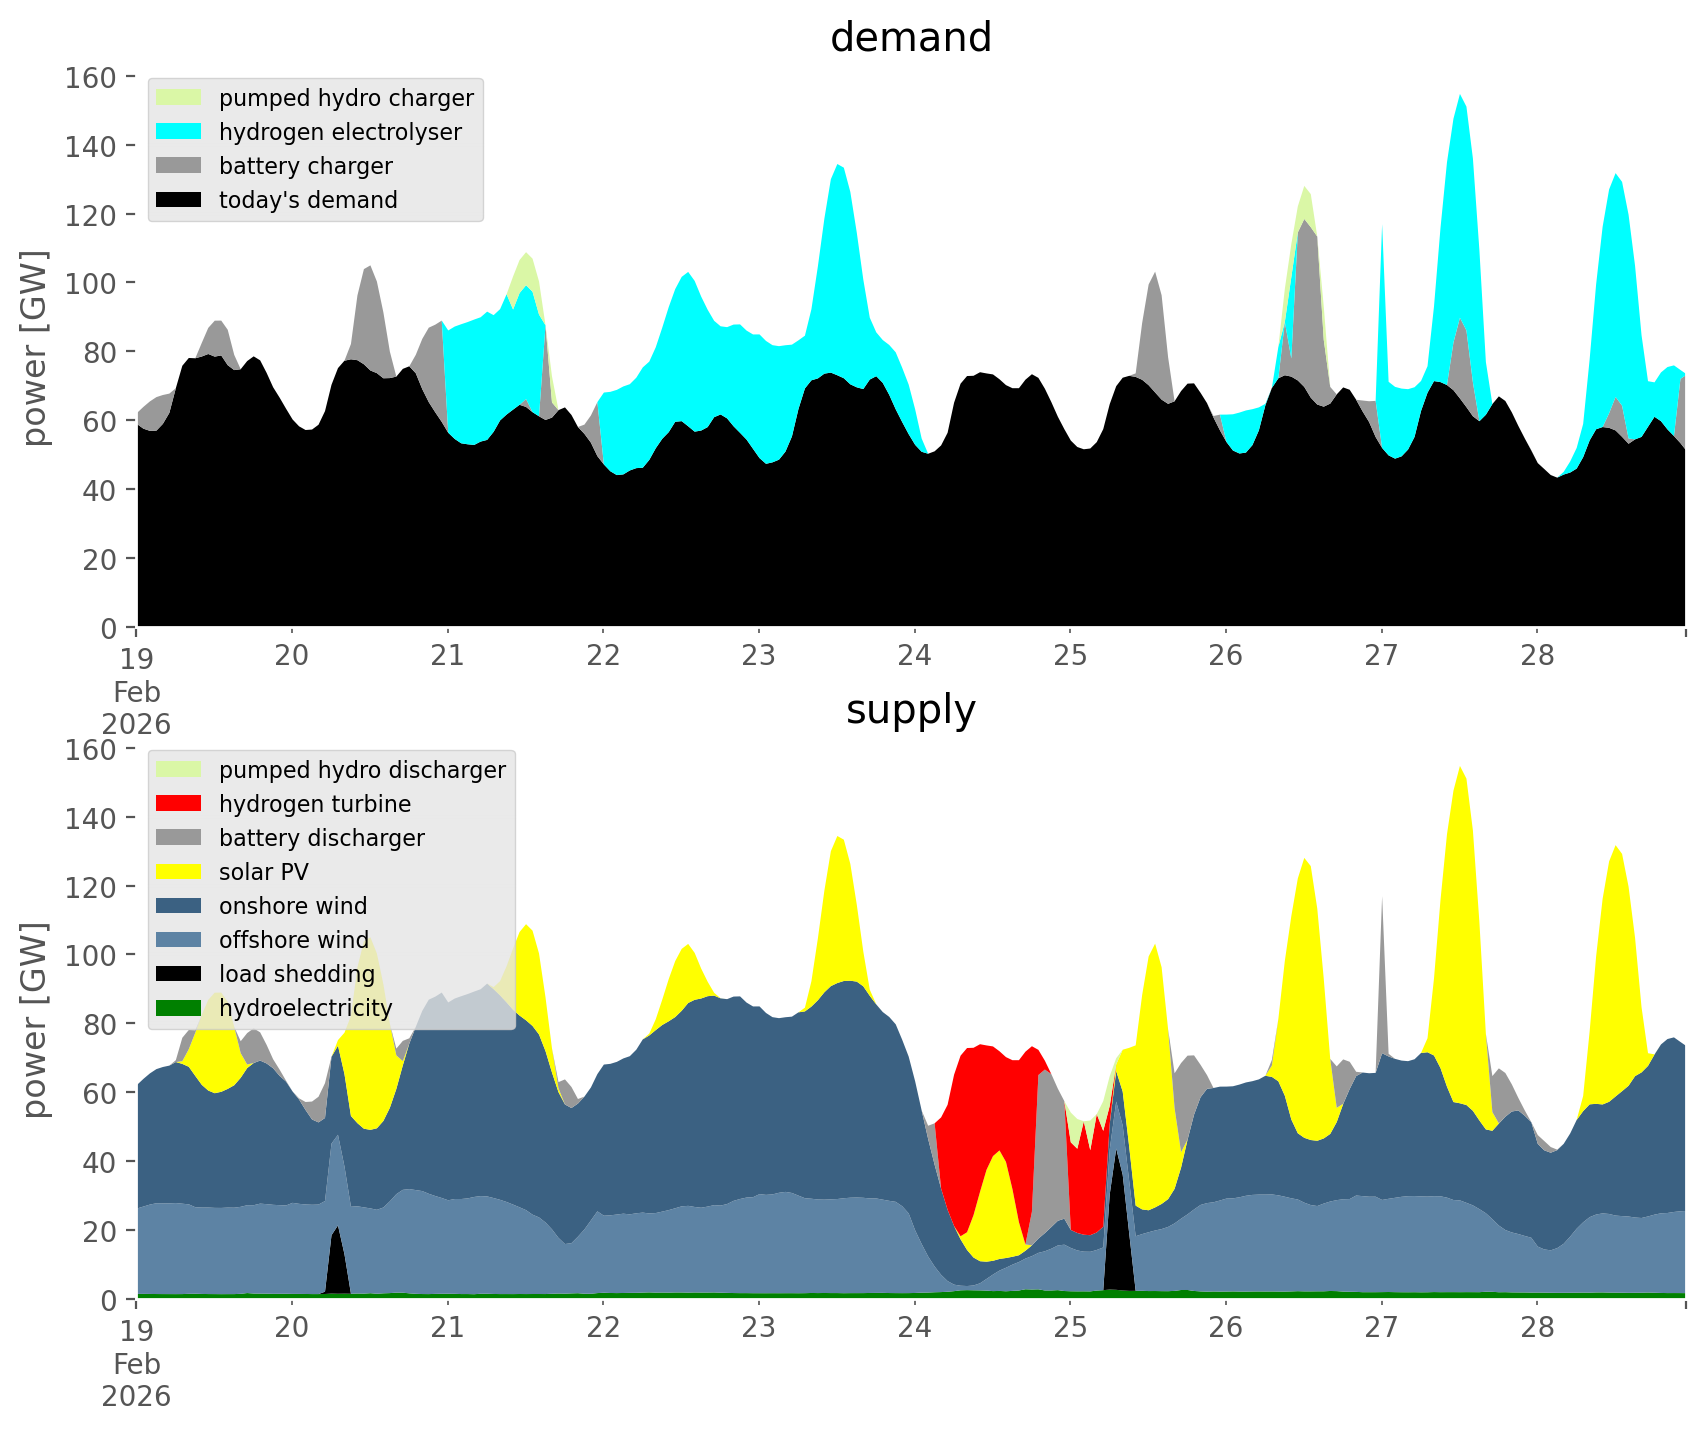Click the yellow solar PV legend swatch
The height and width of the screenshot is (1431, 1706).
[179, 872]
